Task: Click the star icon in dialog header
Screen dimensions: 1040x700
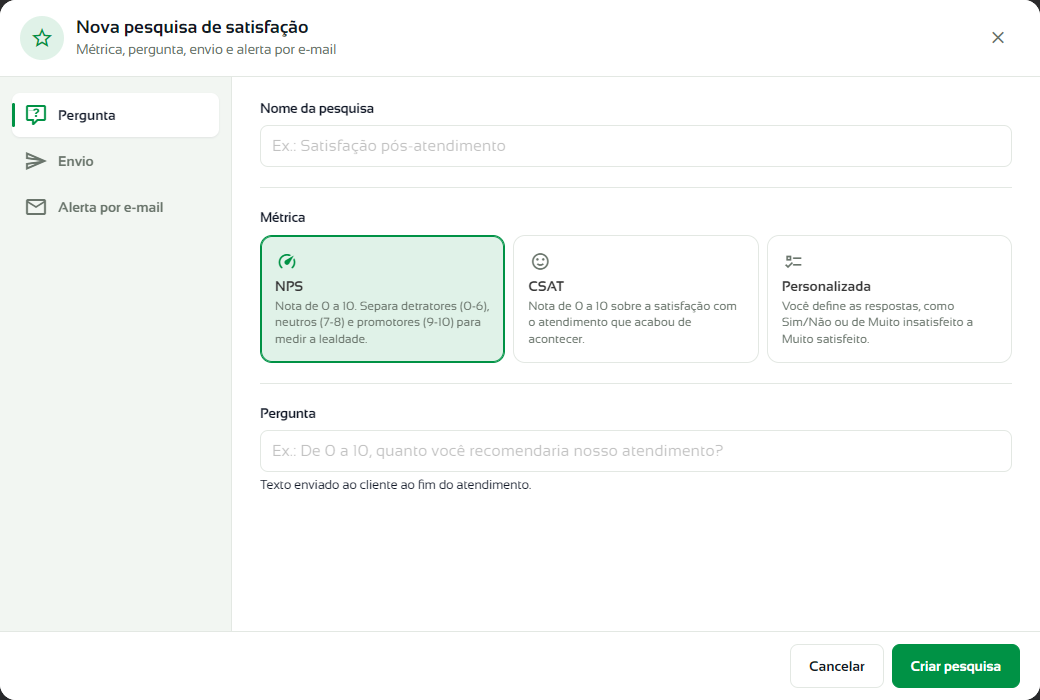Action: [x=42, y=38]
